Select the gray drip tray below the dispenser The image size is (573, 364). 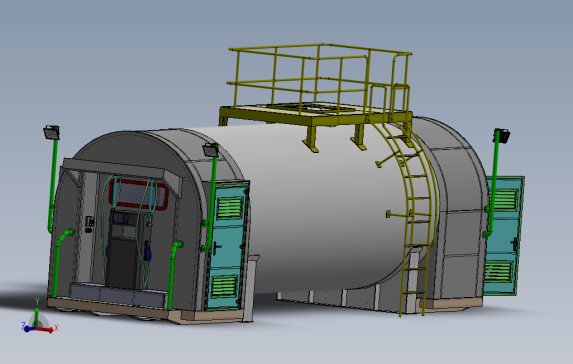[x=118, y=295]
